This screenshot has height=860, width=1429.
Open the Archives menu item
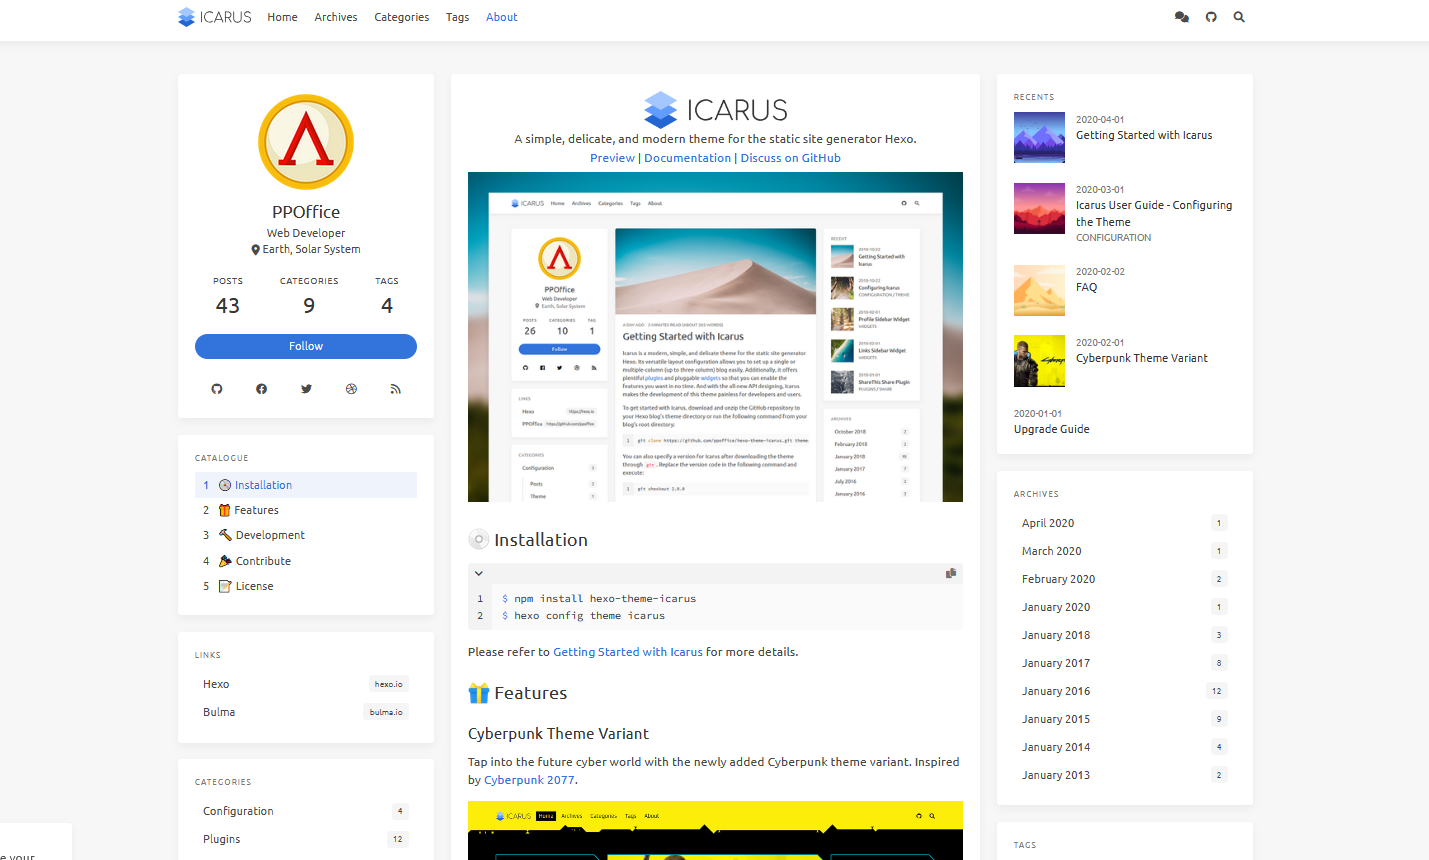pos(335,17)
